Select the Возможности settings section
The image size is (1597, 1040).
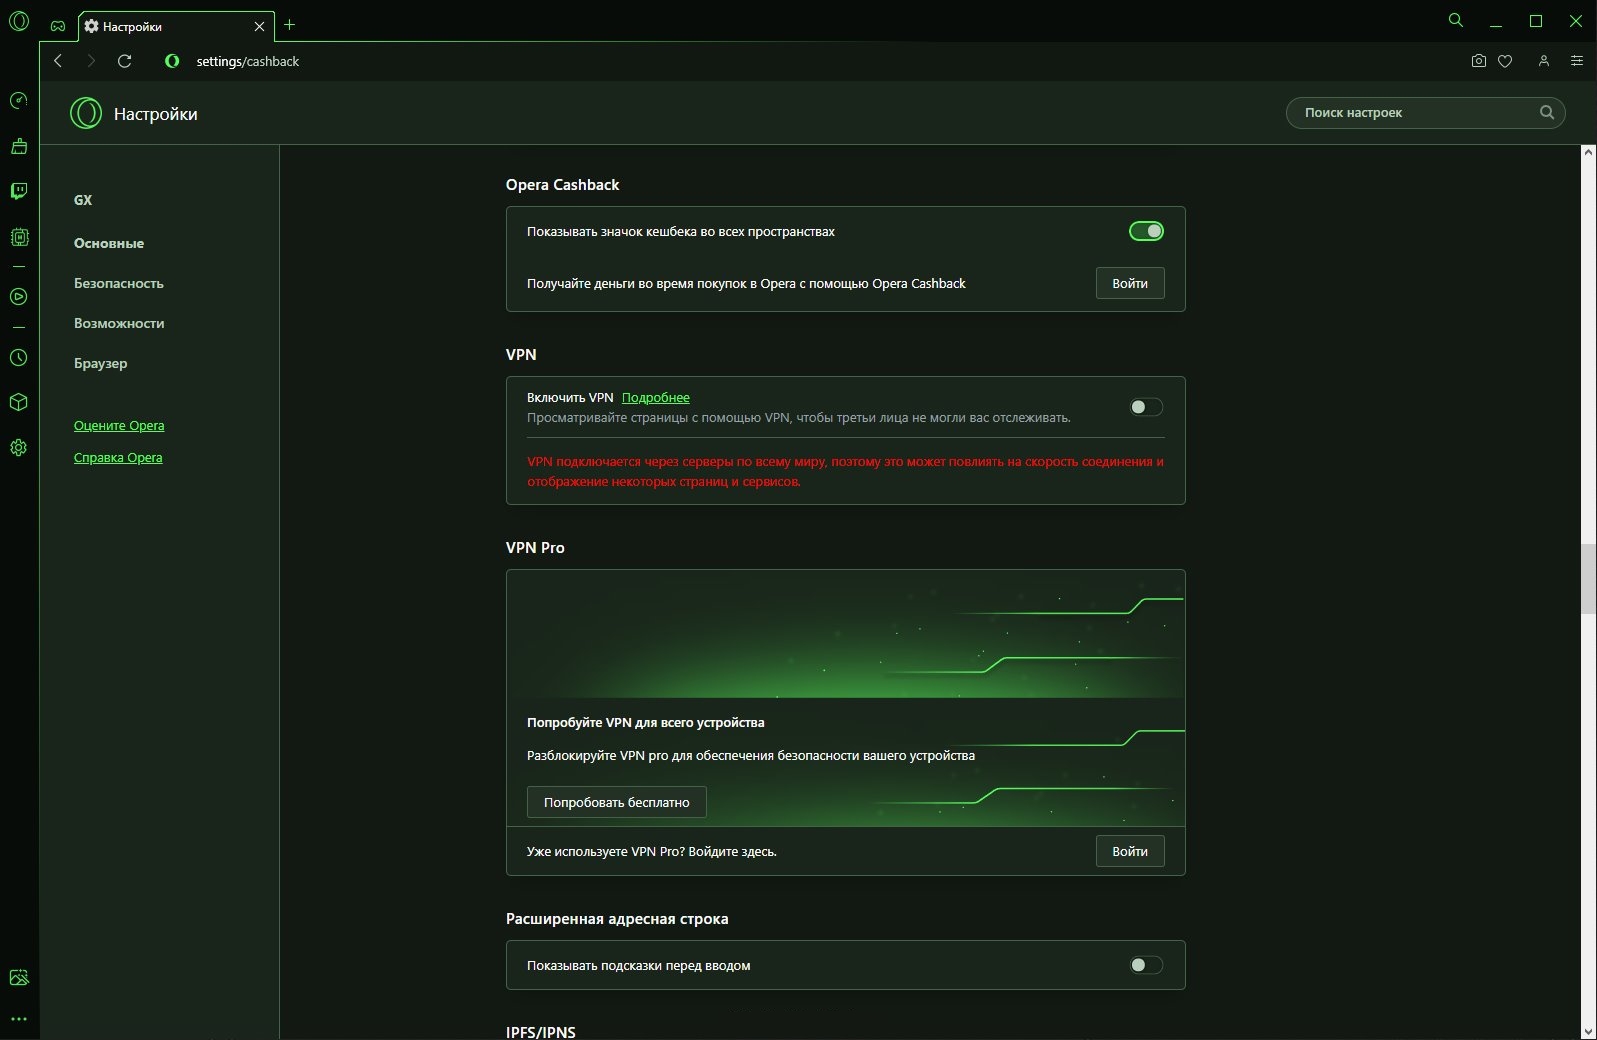119,323
